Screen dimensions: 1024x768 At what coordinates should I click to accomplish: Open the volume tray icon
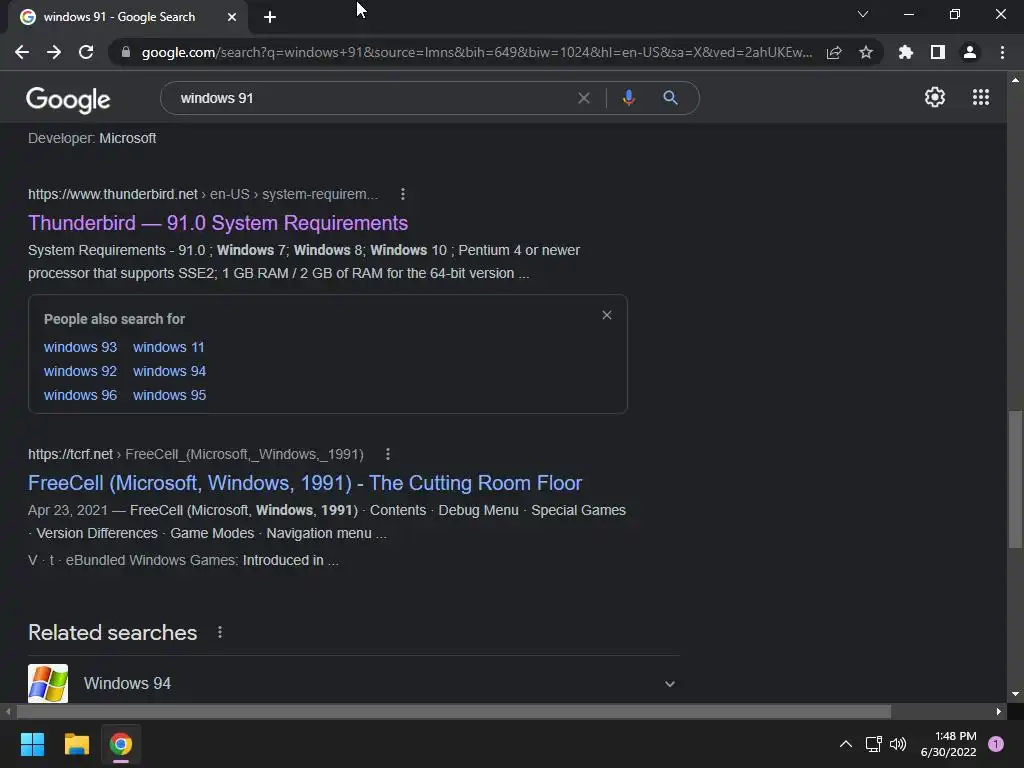[899, 744]
